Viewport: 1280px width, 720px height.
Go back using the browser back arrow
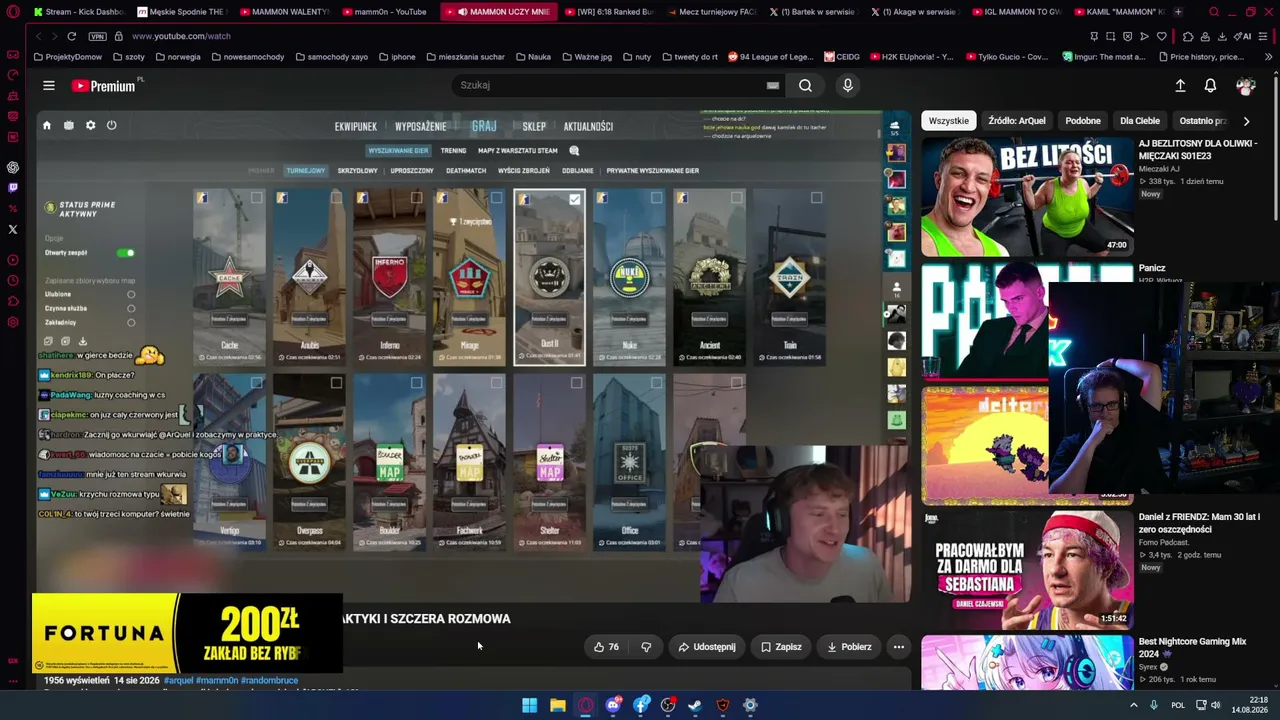pyautogui.click(x=38, y=36)
